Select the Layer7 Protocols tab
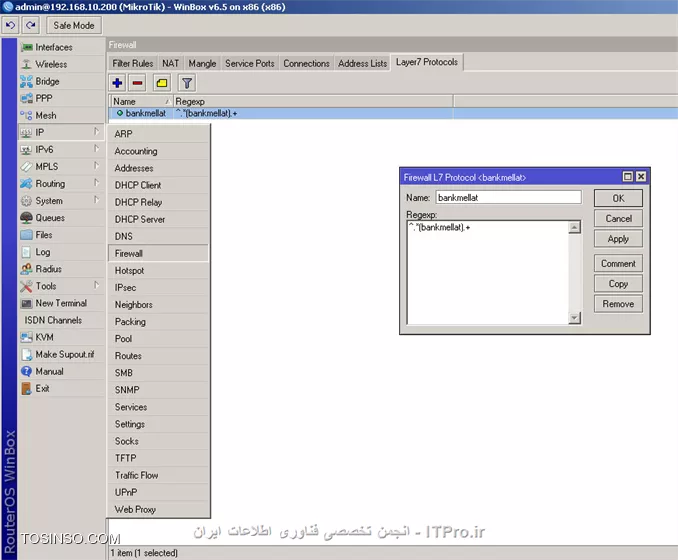The image size is (678, 560). tap(427, 62)
